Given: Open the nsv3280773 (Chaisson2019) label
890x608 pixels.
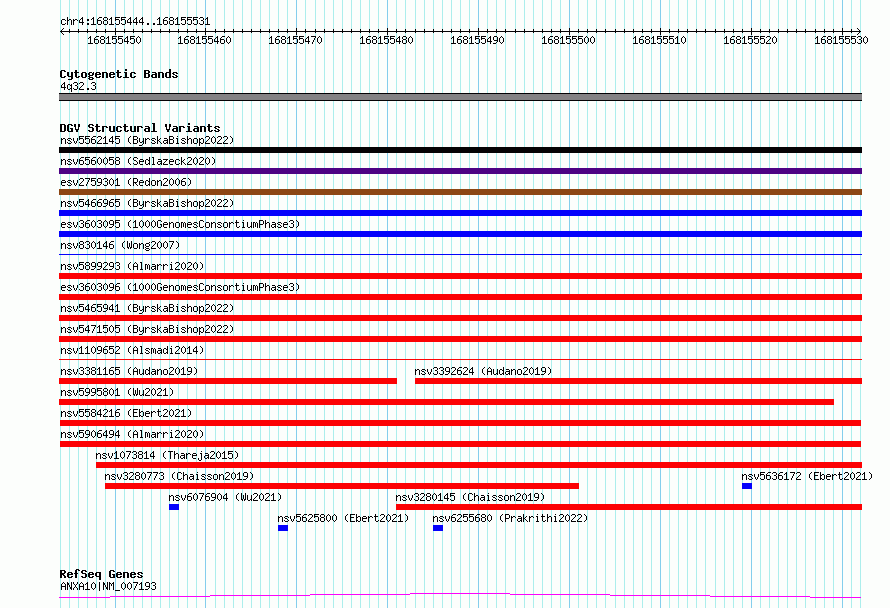Looking at the screenshot, I should (179, 476).
